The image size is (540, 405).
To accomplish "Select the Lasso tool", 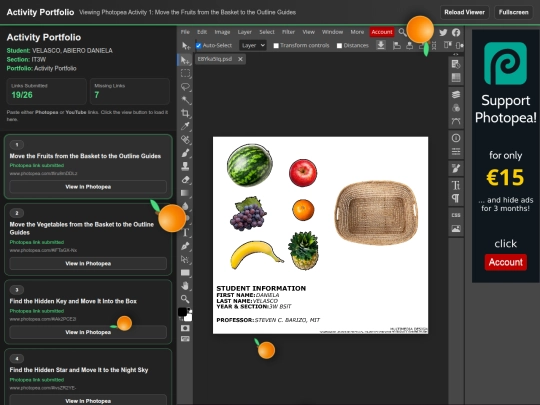I will click(185, 87).
